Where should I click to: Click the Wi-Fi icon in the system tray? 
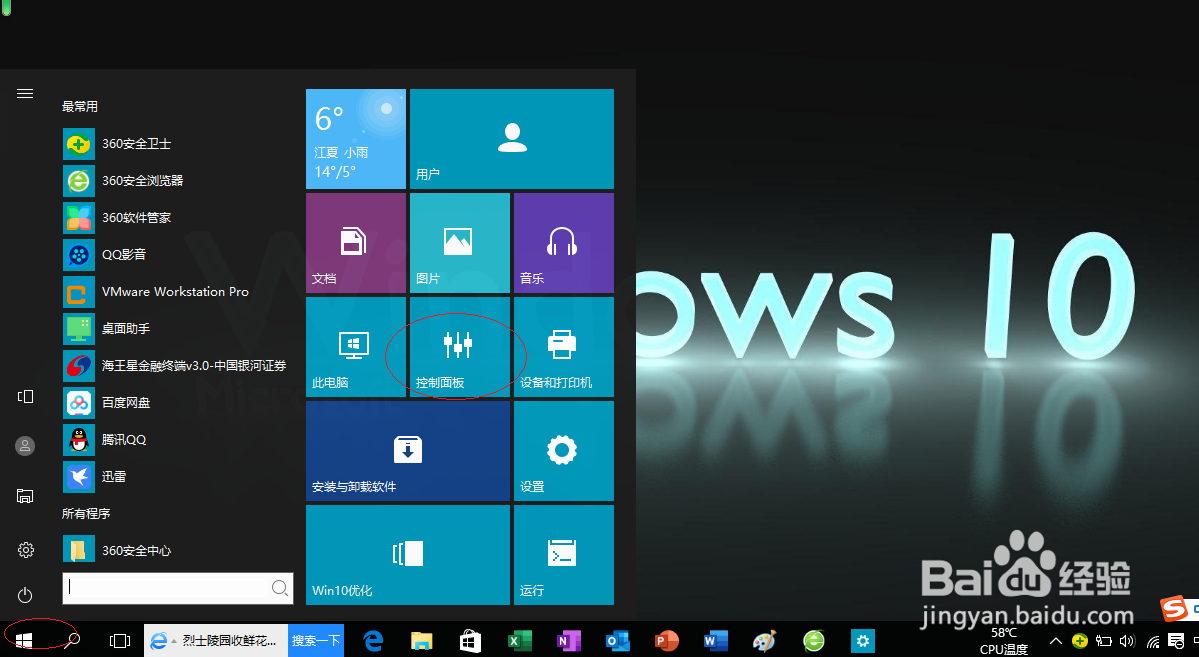(1152, 641)
